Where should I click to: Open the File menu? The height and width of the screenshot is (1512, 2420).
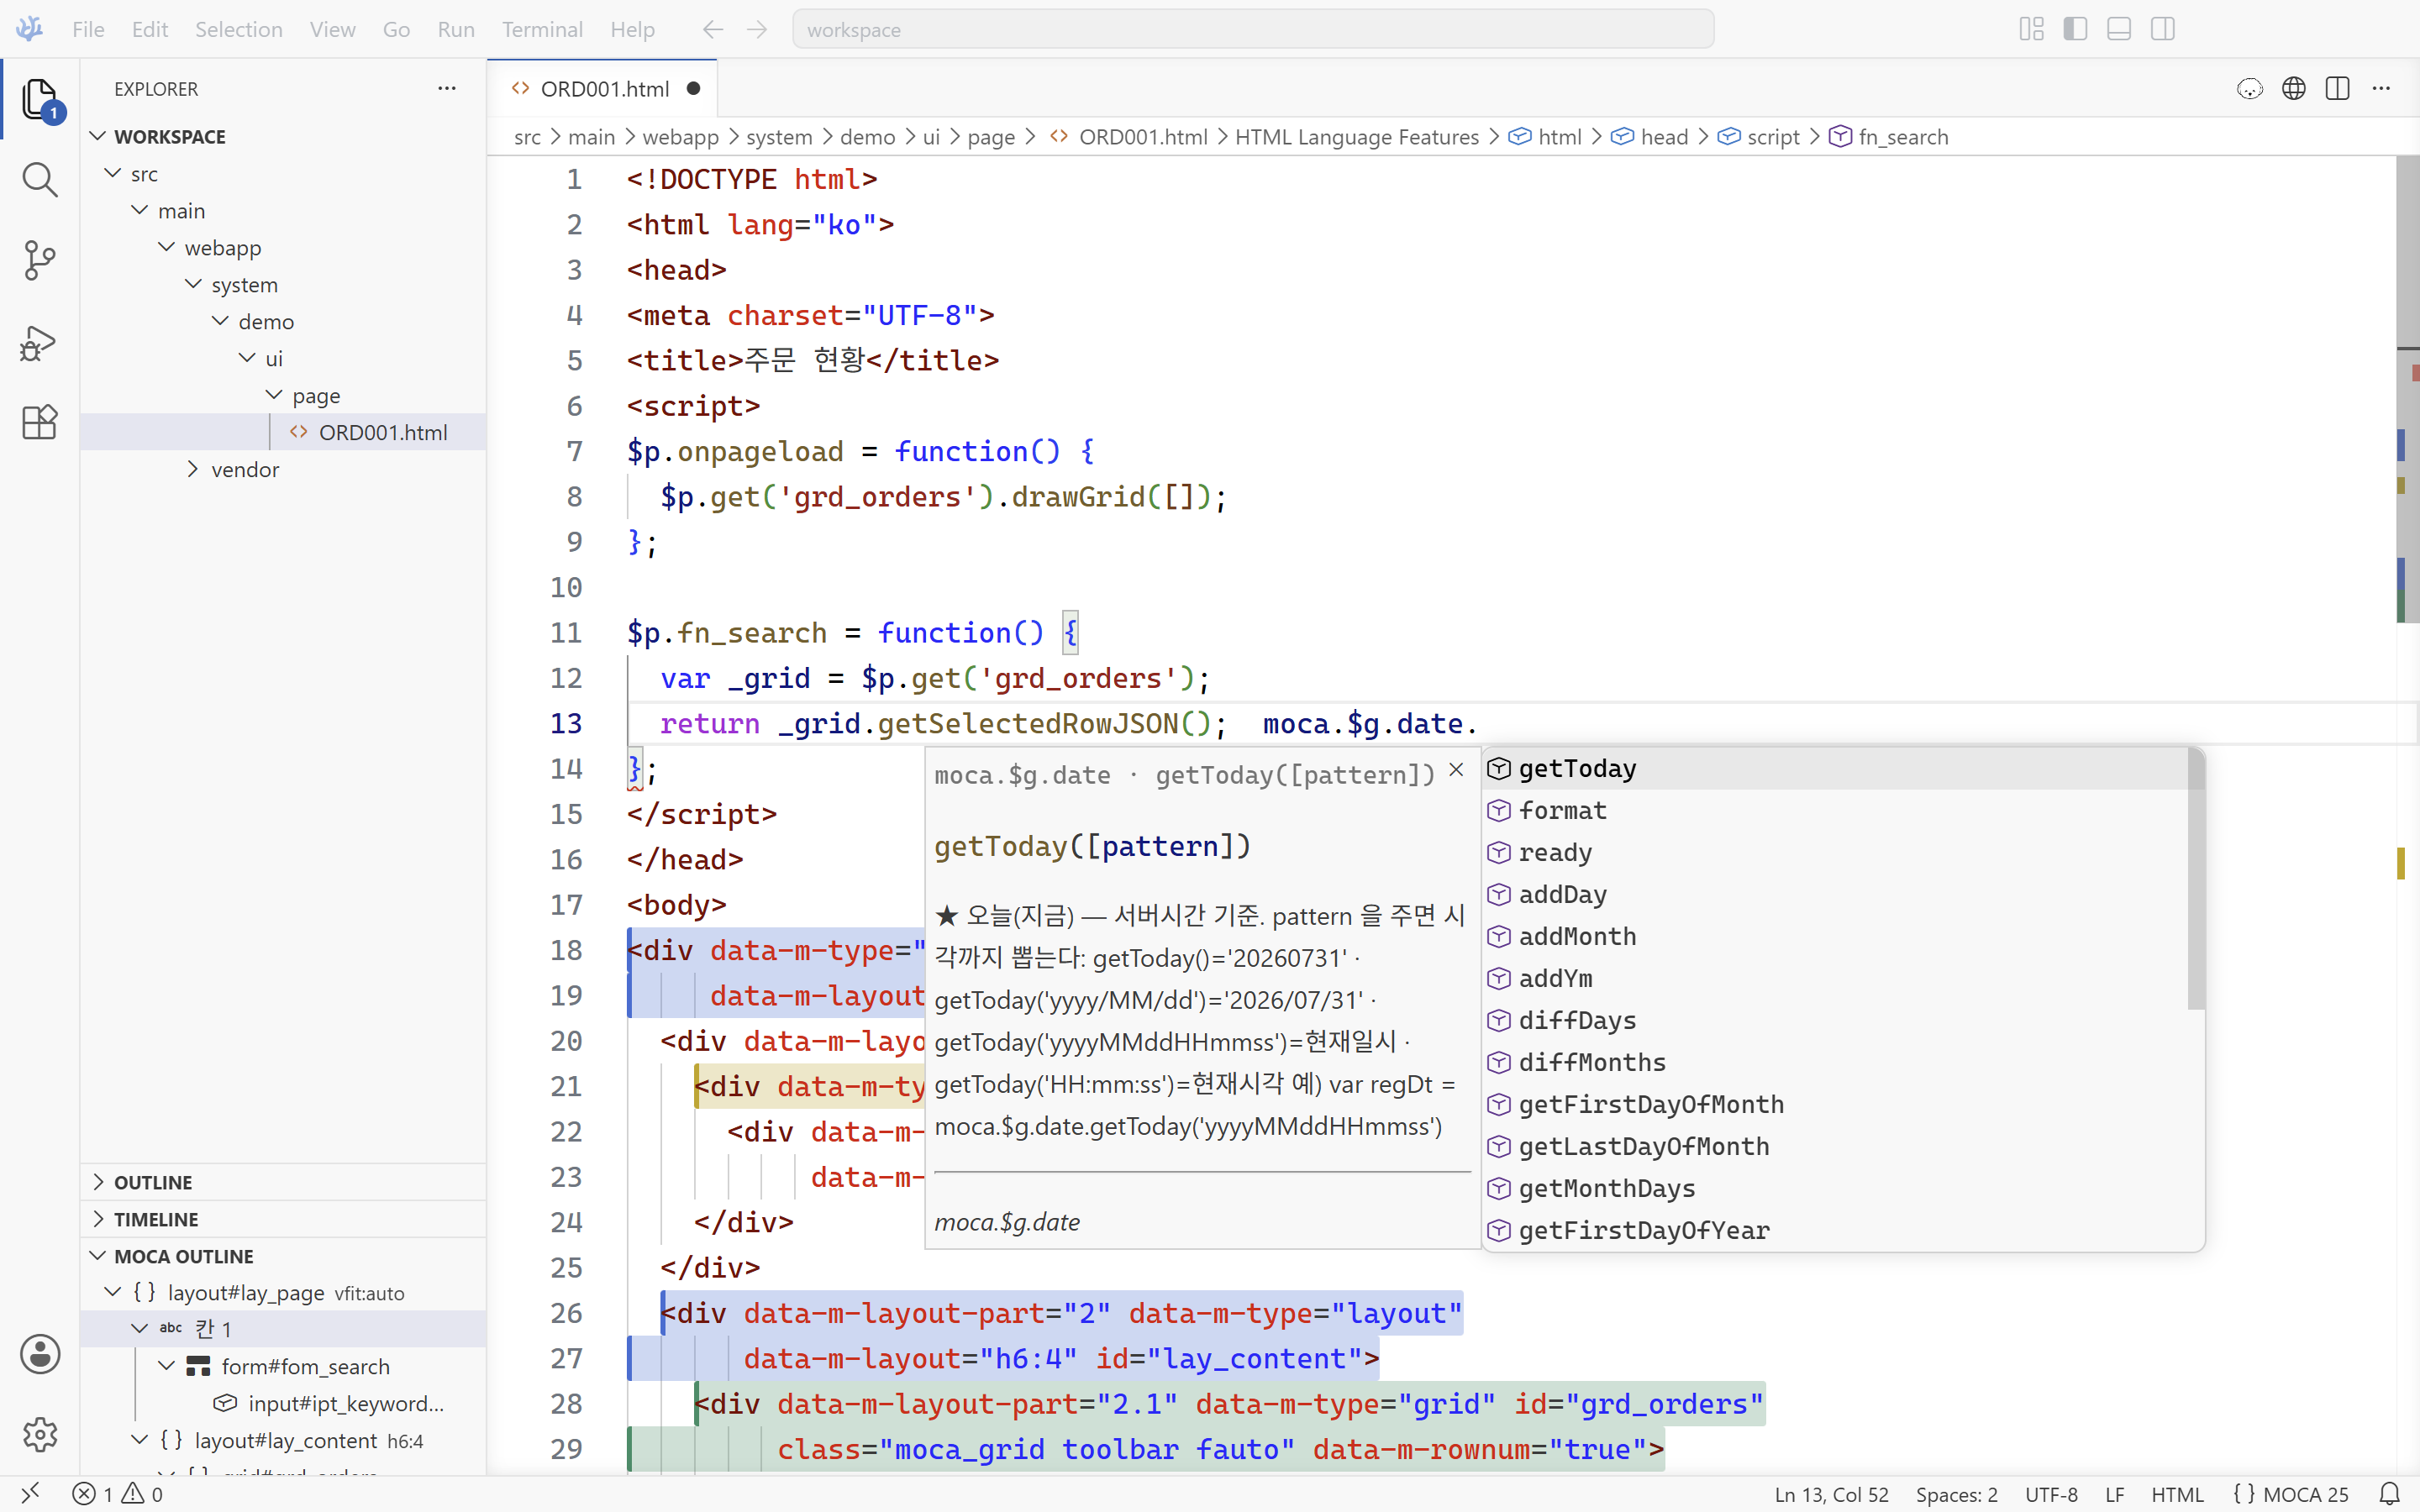88,29
